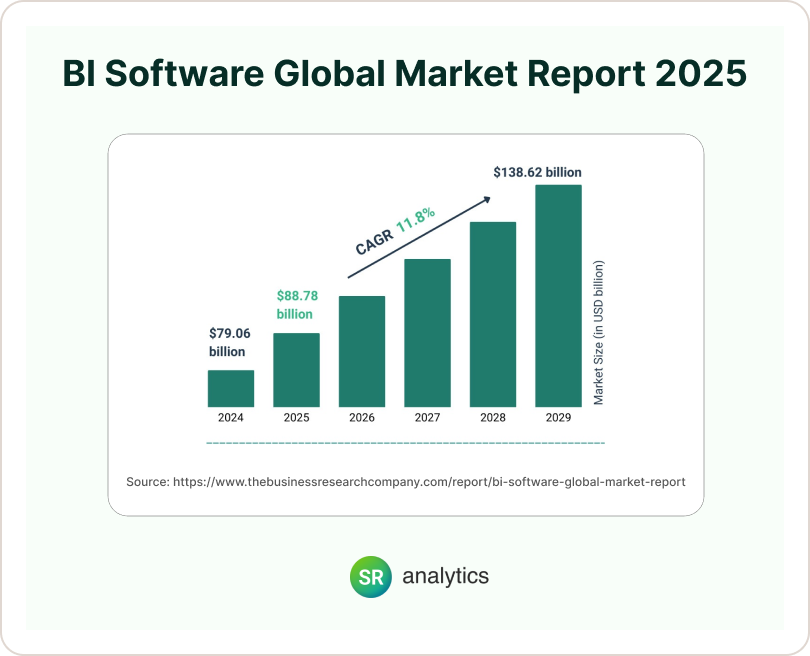810x656 pixels.
Task: Select the 2025 bar in the chart
Action: [x=296, y=369]
